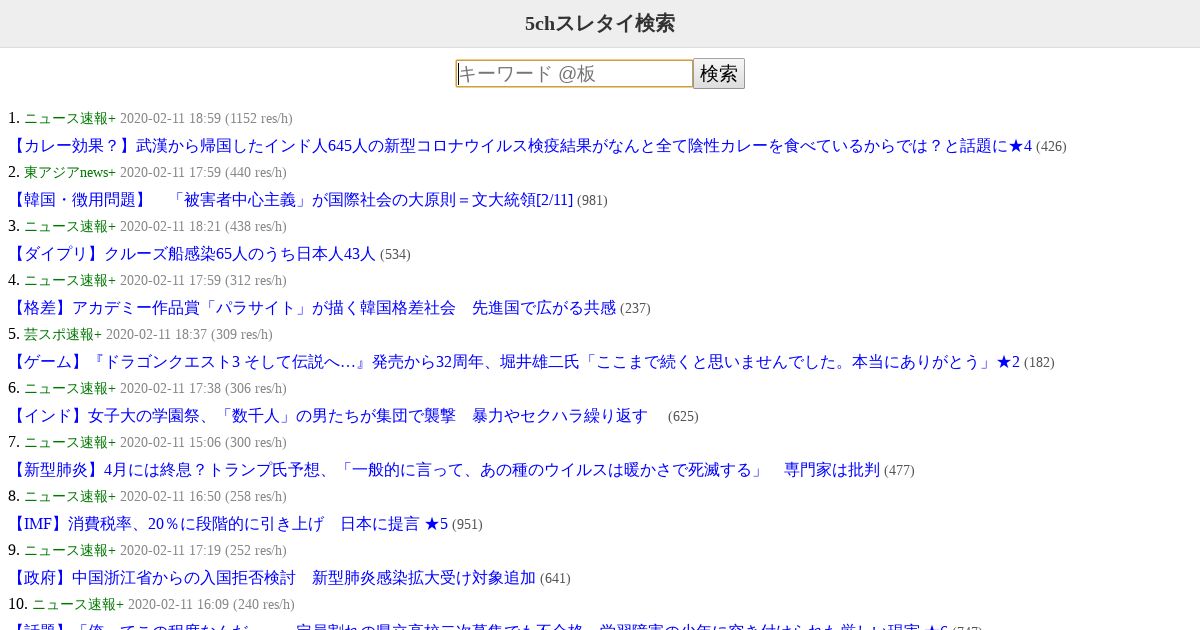Select the 芸スポ速報+ board in entry 5
This screenshot has width=1200, height=630.
tap(63, 335)
